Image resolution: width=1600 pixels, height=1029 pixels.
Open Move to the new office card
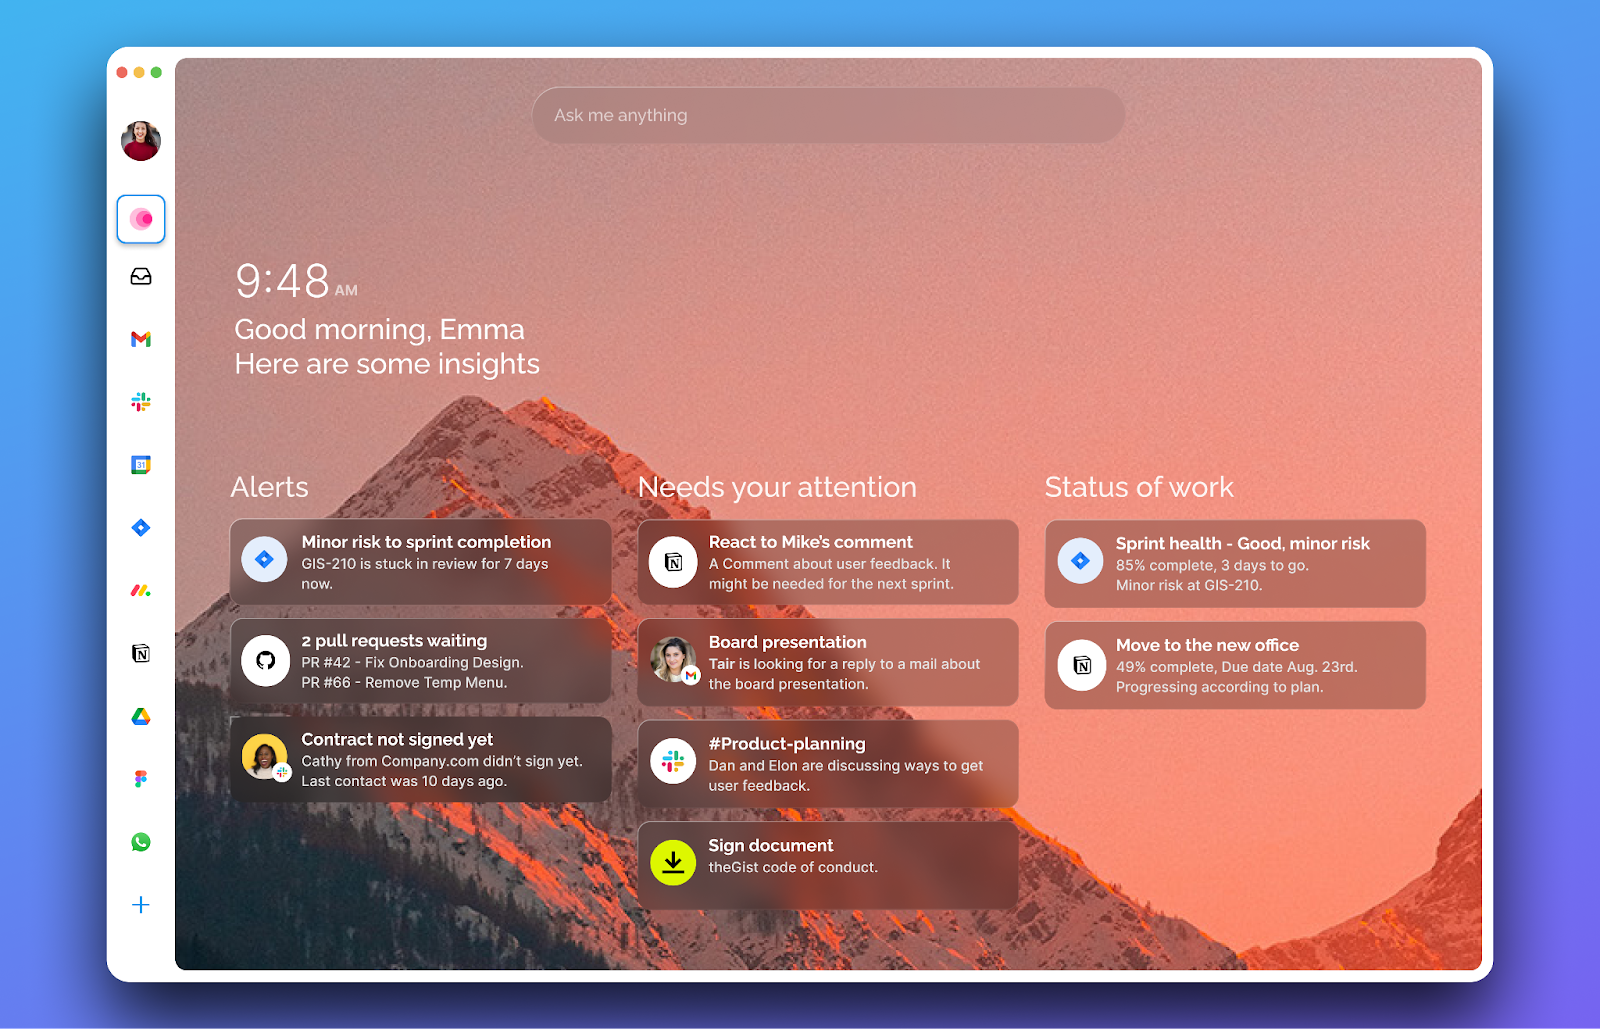(1235, 665)
